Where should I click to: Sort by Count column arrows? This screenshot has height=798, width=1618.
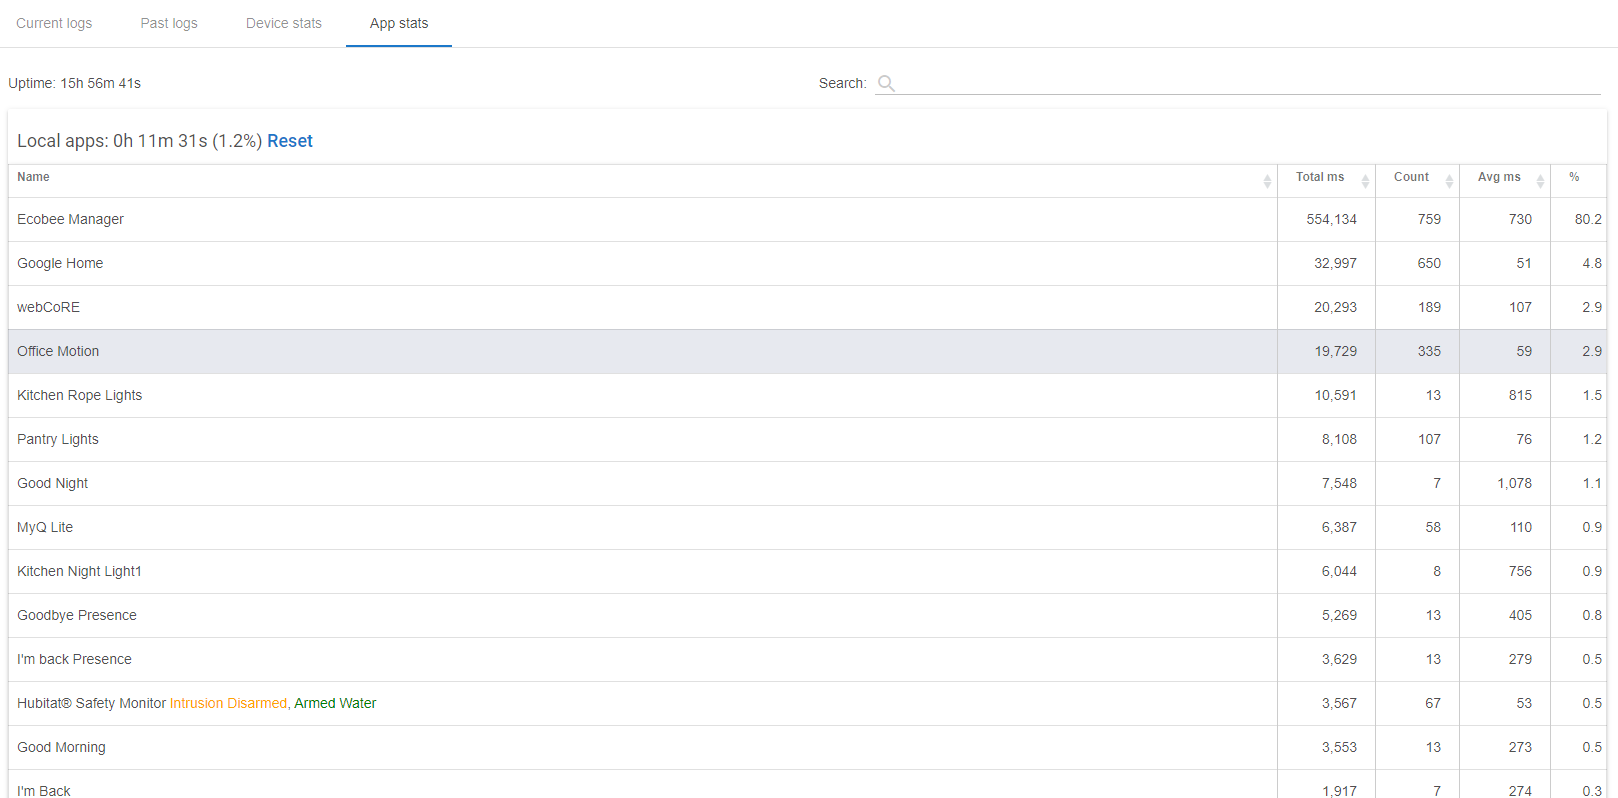tap(1449, 181)
